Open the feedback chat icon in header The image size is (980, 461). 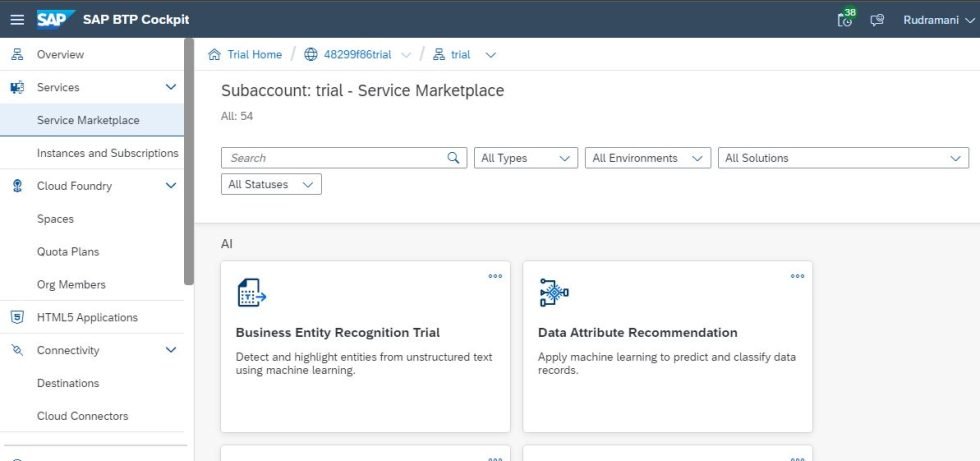[x=878, y=20]
